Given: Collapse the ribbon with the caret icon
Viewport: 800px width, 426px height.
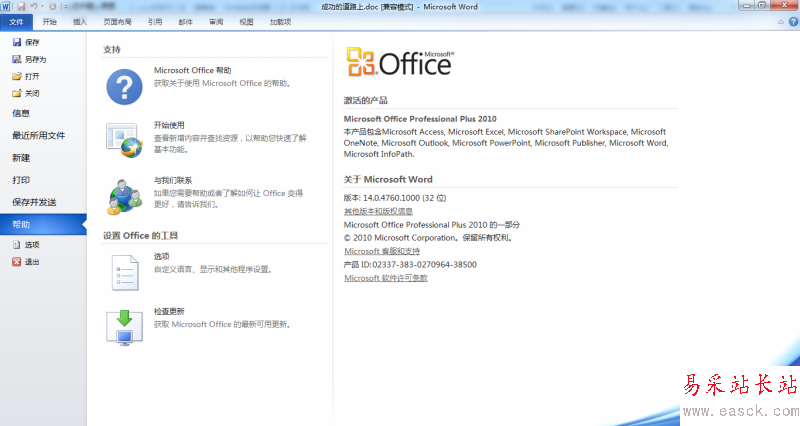Looking at the screenshot, I should (x=781, y=22).
